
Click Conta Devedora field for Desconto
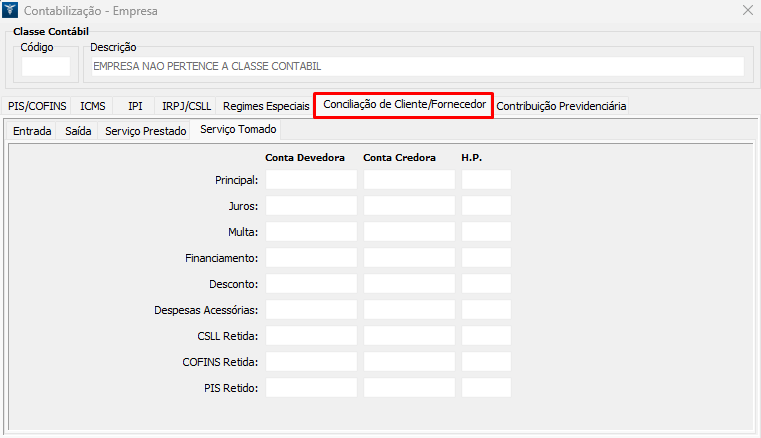coord(311,284)
